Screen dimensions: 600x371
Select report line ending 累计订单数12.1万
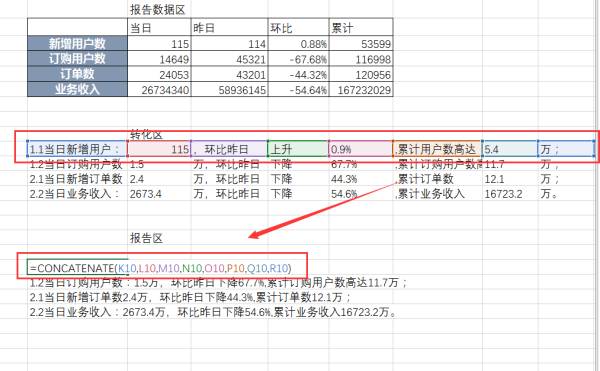tap(190, 297)
